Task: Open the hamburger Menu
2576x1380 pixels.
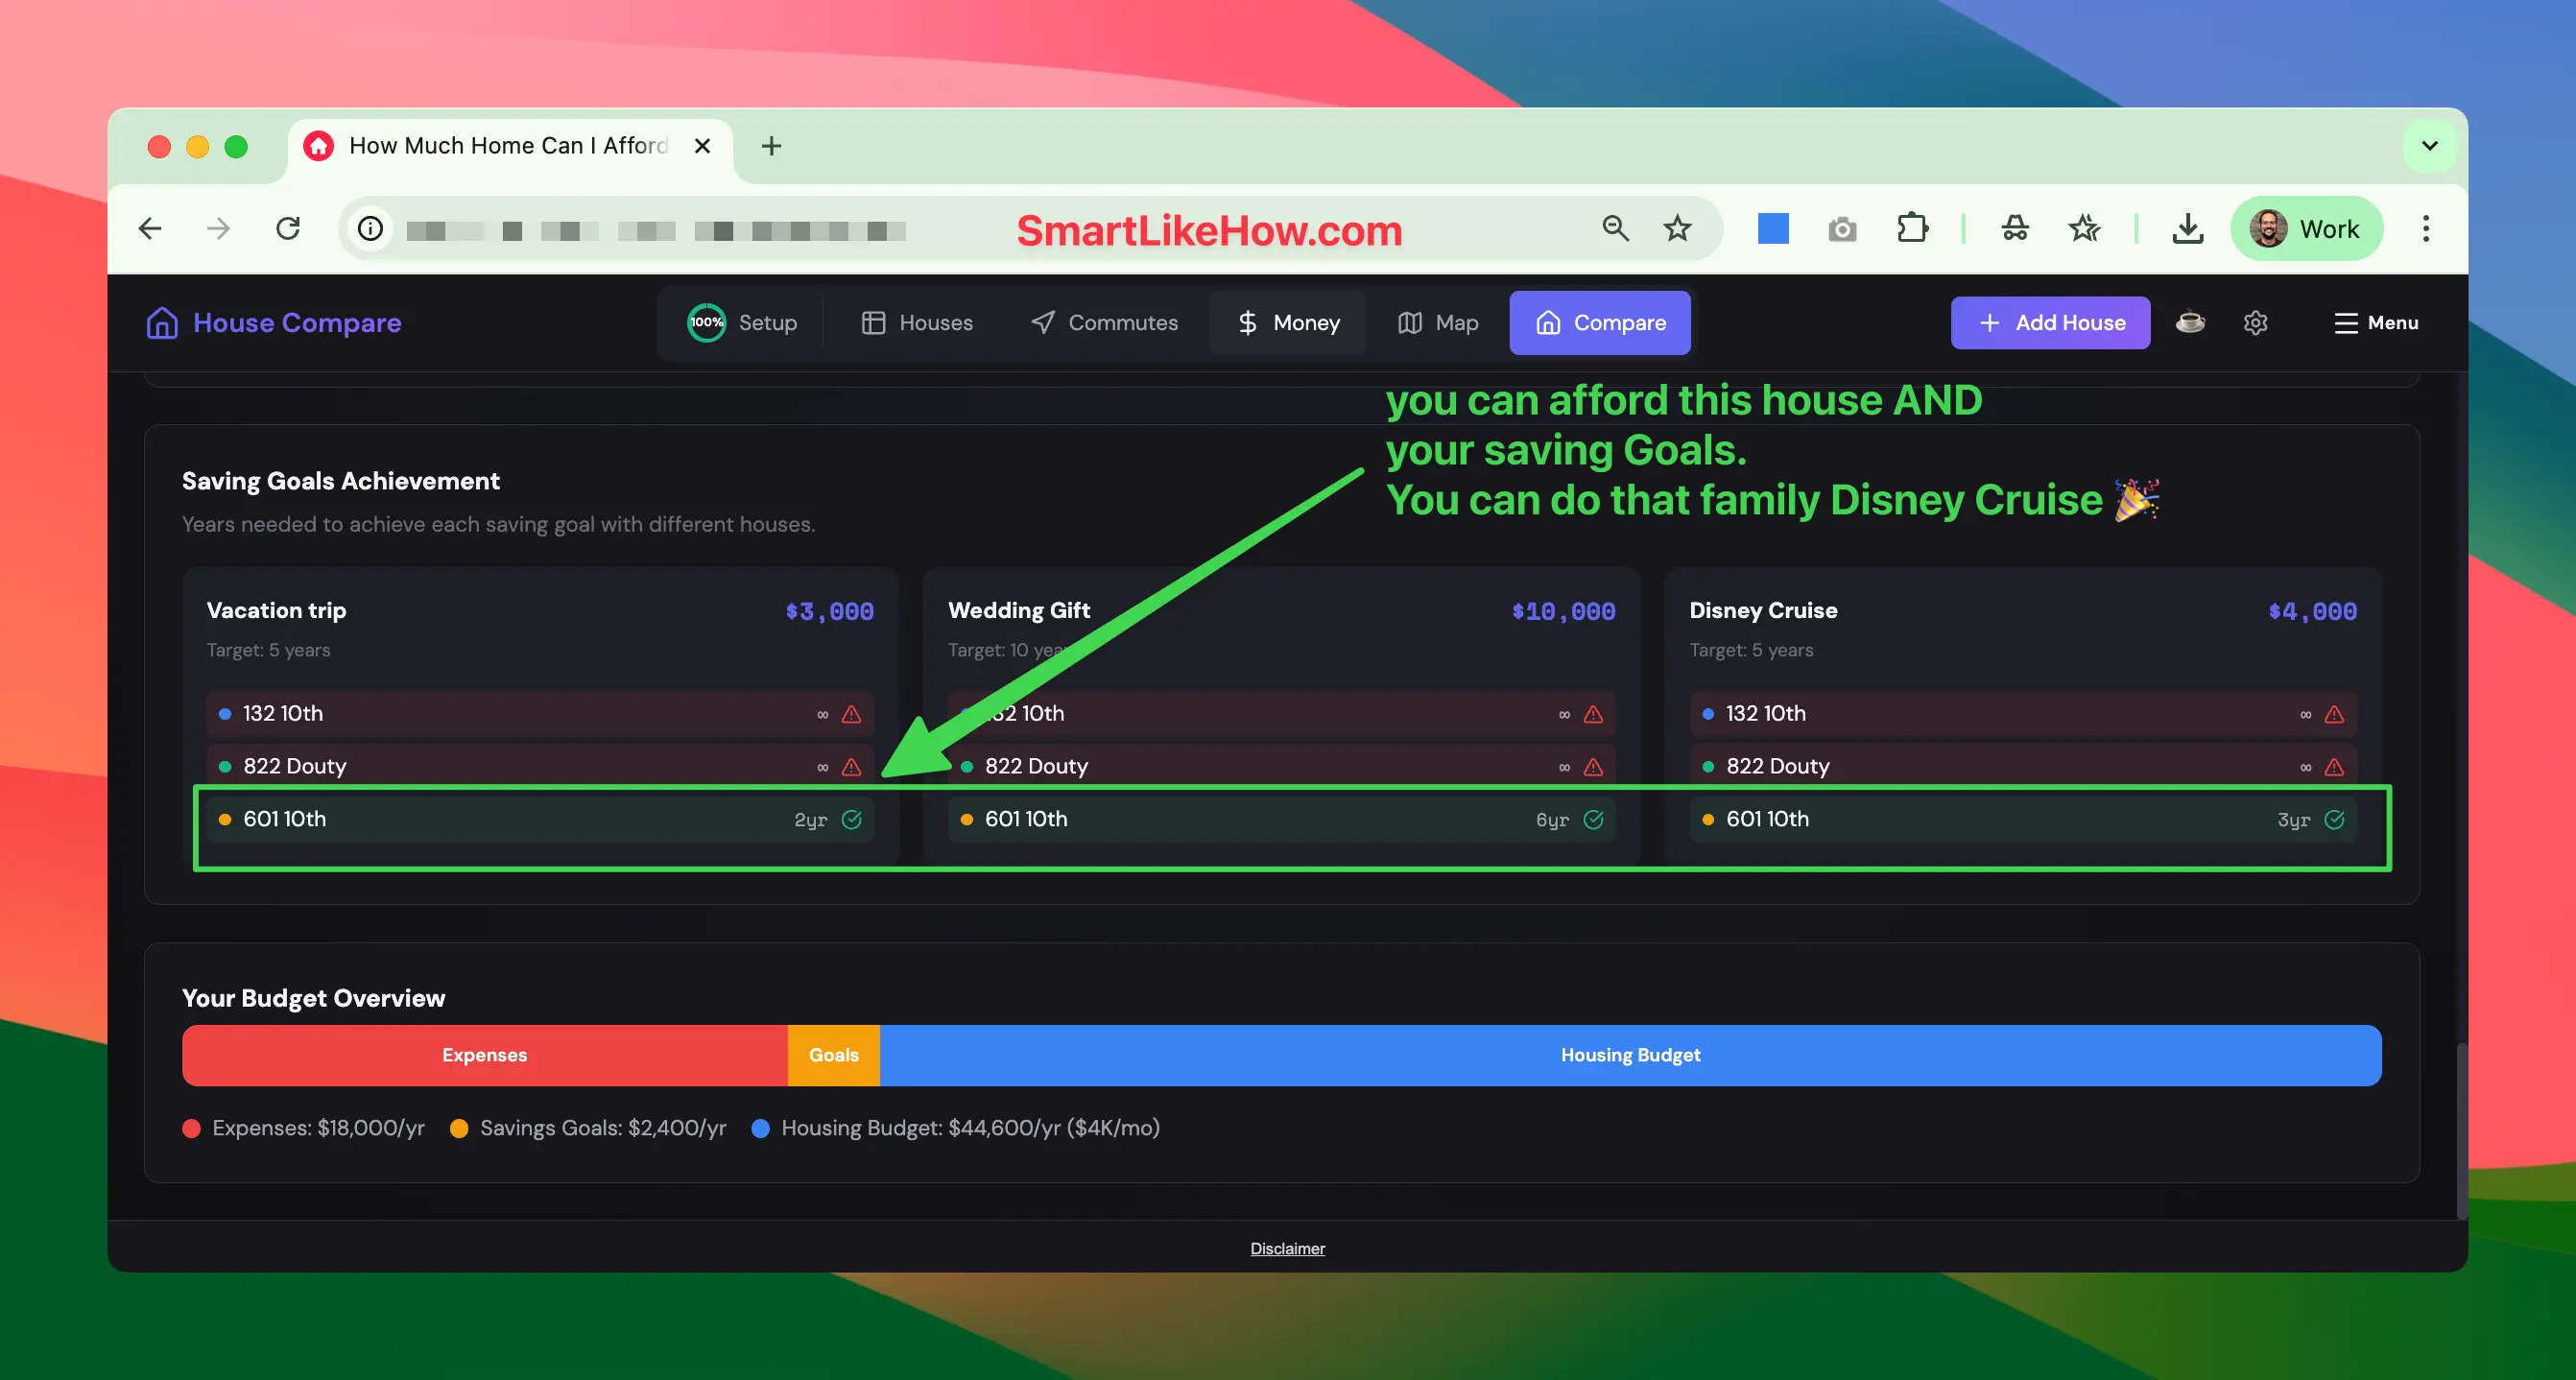Action: (x=2376, y=323)
